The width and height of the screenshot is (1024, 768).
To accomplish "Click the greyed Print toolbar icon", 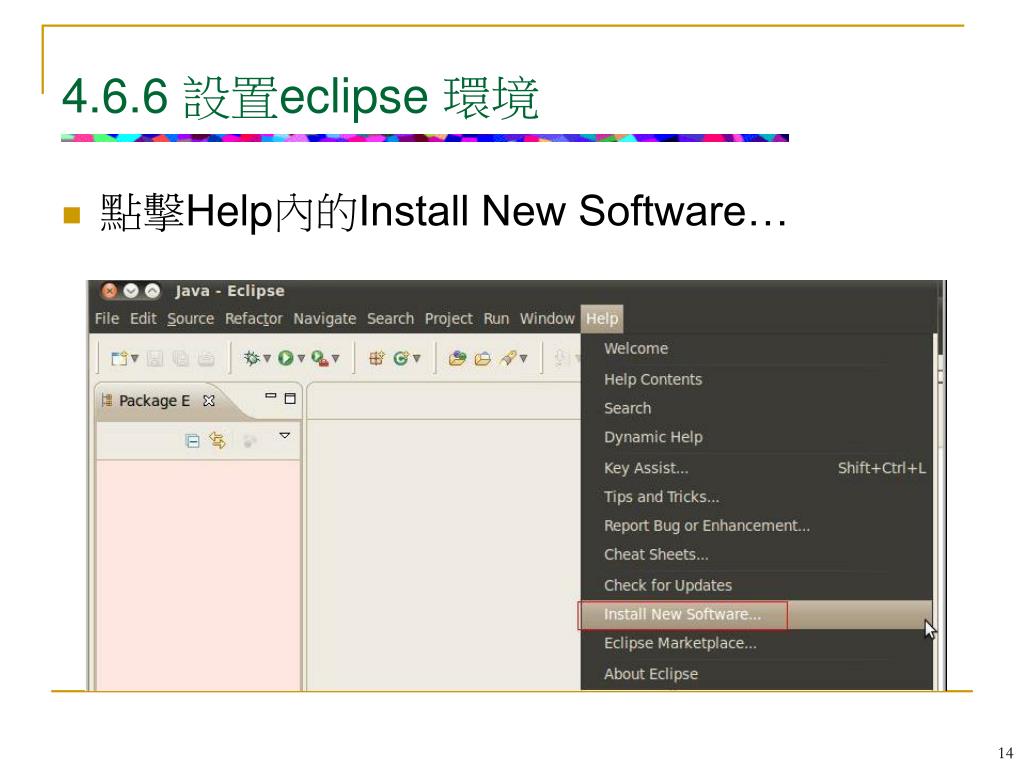I will pos(206,359).
